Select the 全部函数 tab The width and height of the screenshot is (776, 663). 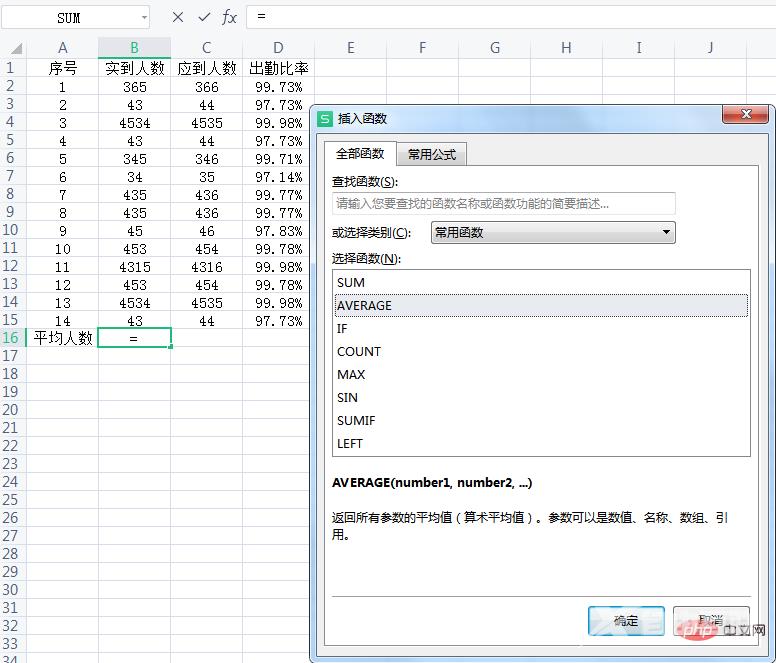click(359, 154)
